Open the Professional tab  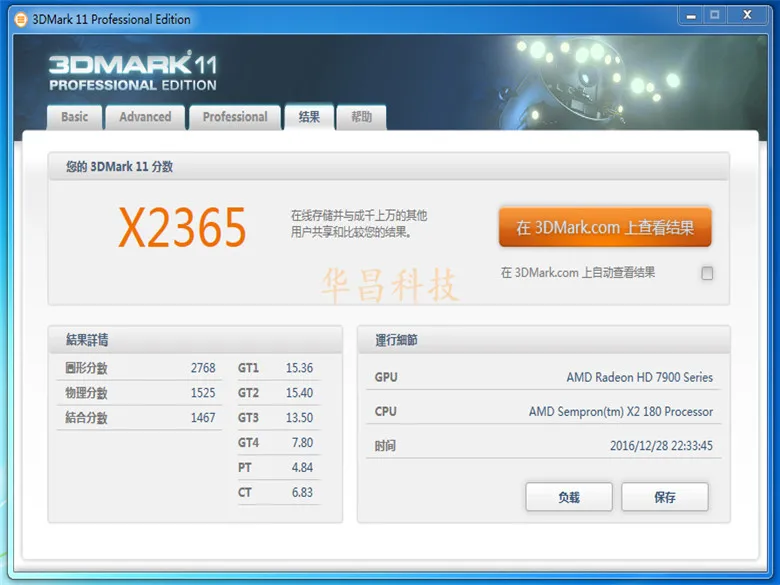tap(235, 117)
